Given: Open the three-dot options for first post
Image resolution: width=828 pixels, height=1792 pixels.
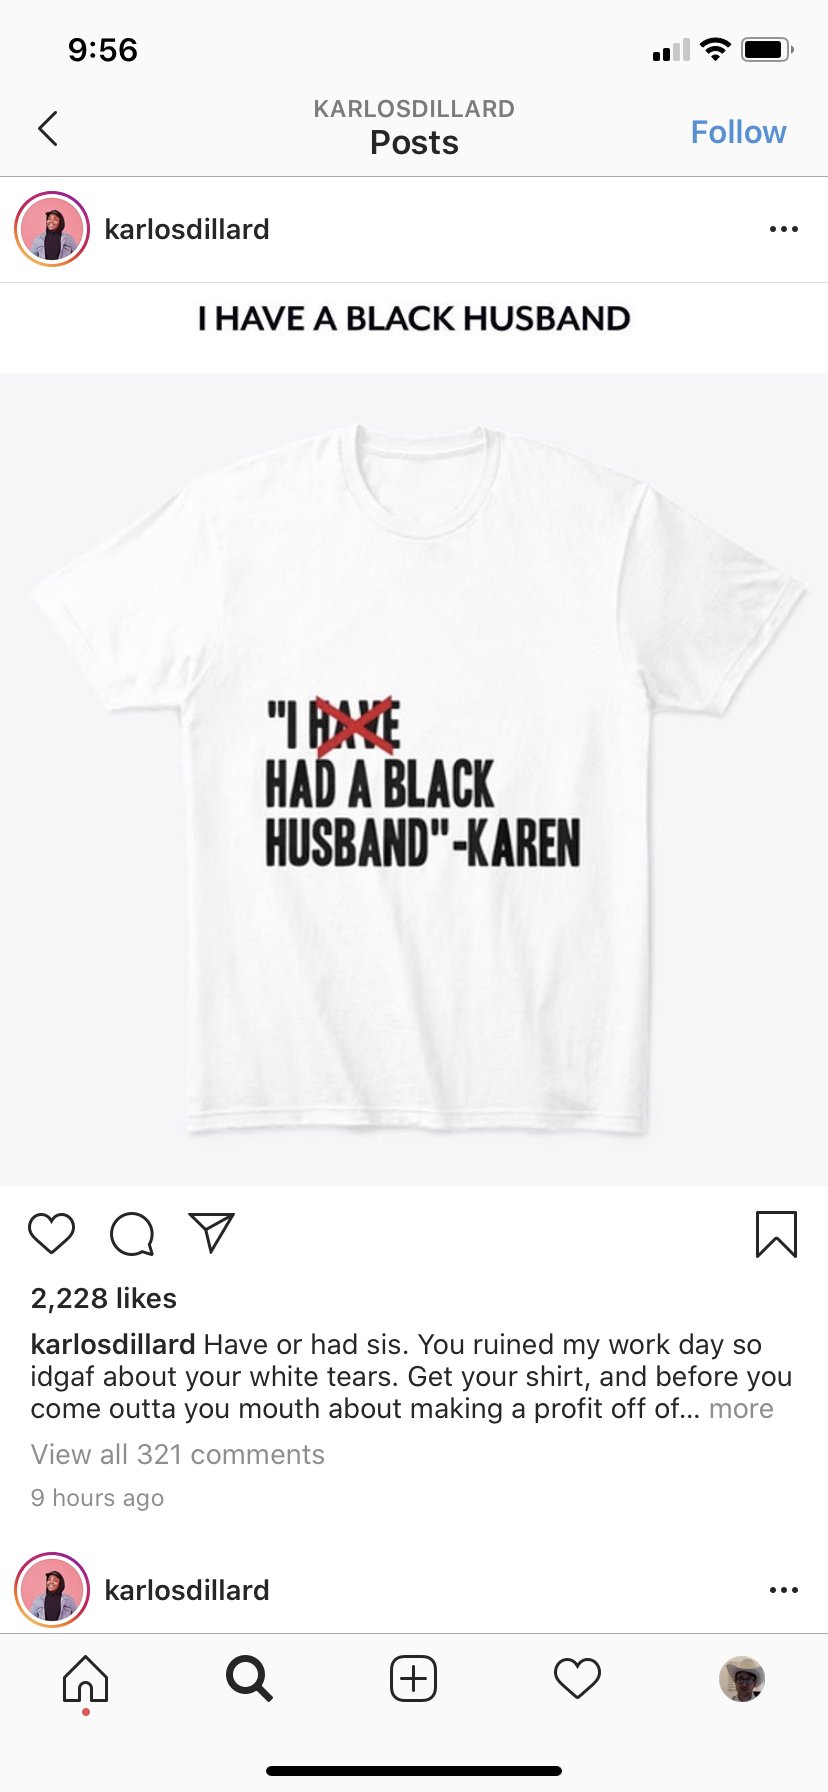Looking at the screenshot, I should [x=784, y=229].
